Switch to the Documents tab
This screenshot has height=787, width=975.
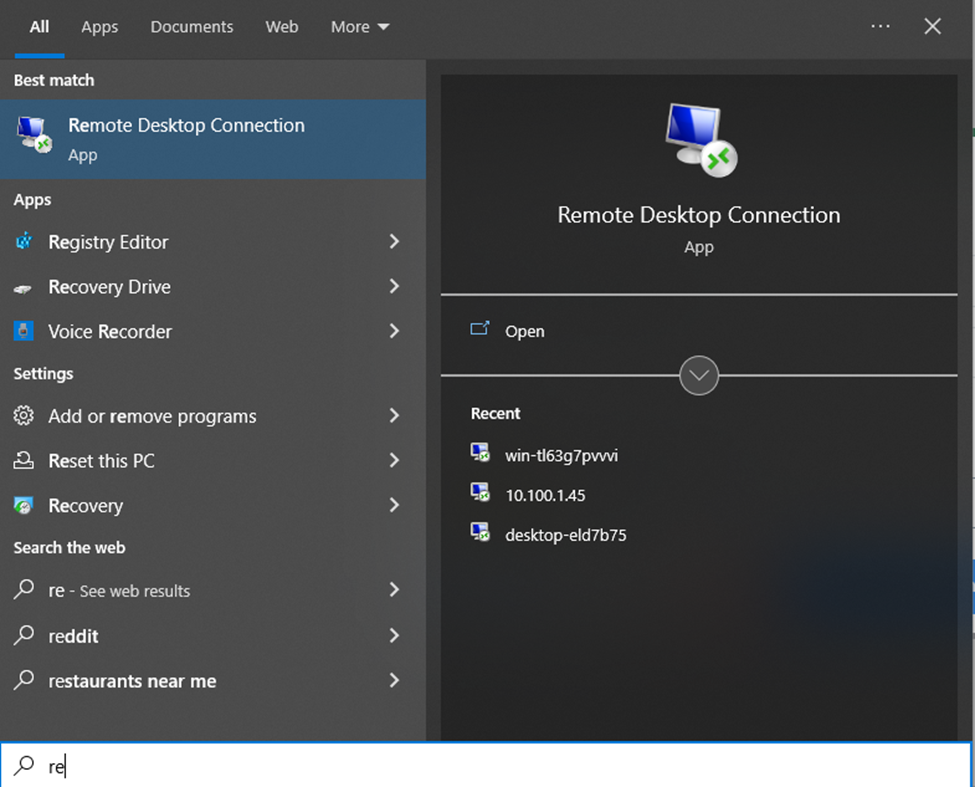tap(192, 27)
